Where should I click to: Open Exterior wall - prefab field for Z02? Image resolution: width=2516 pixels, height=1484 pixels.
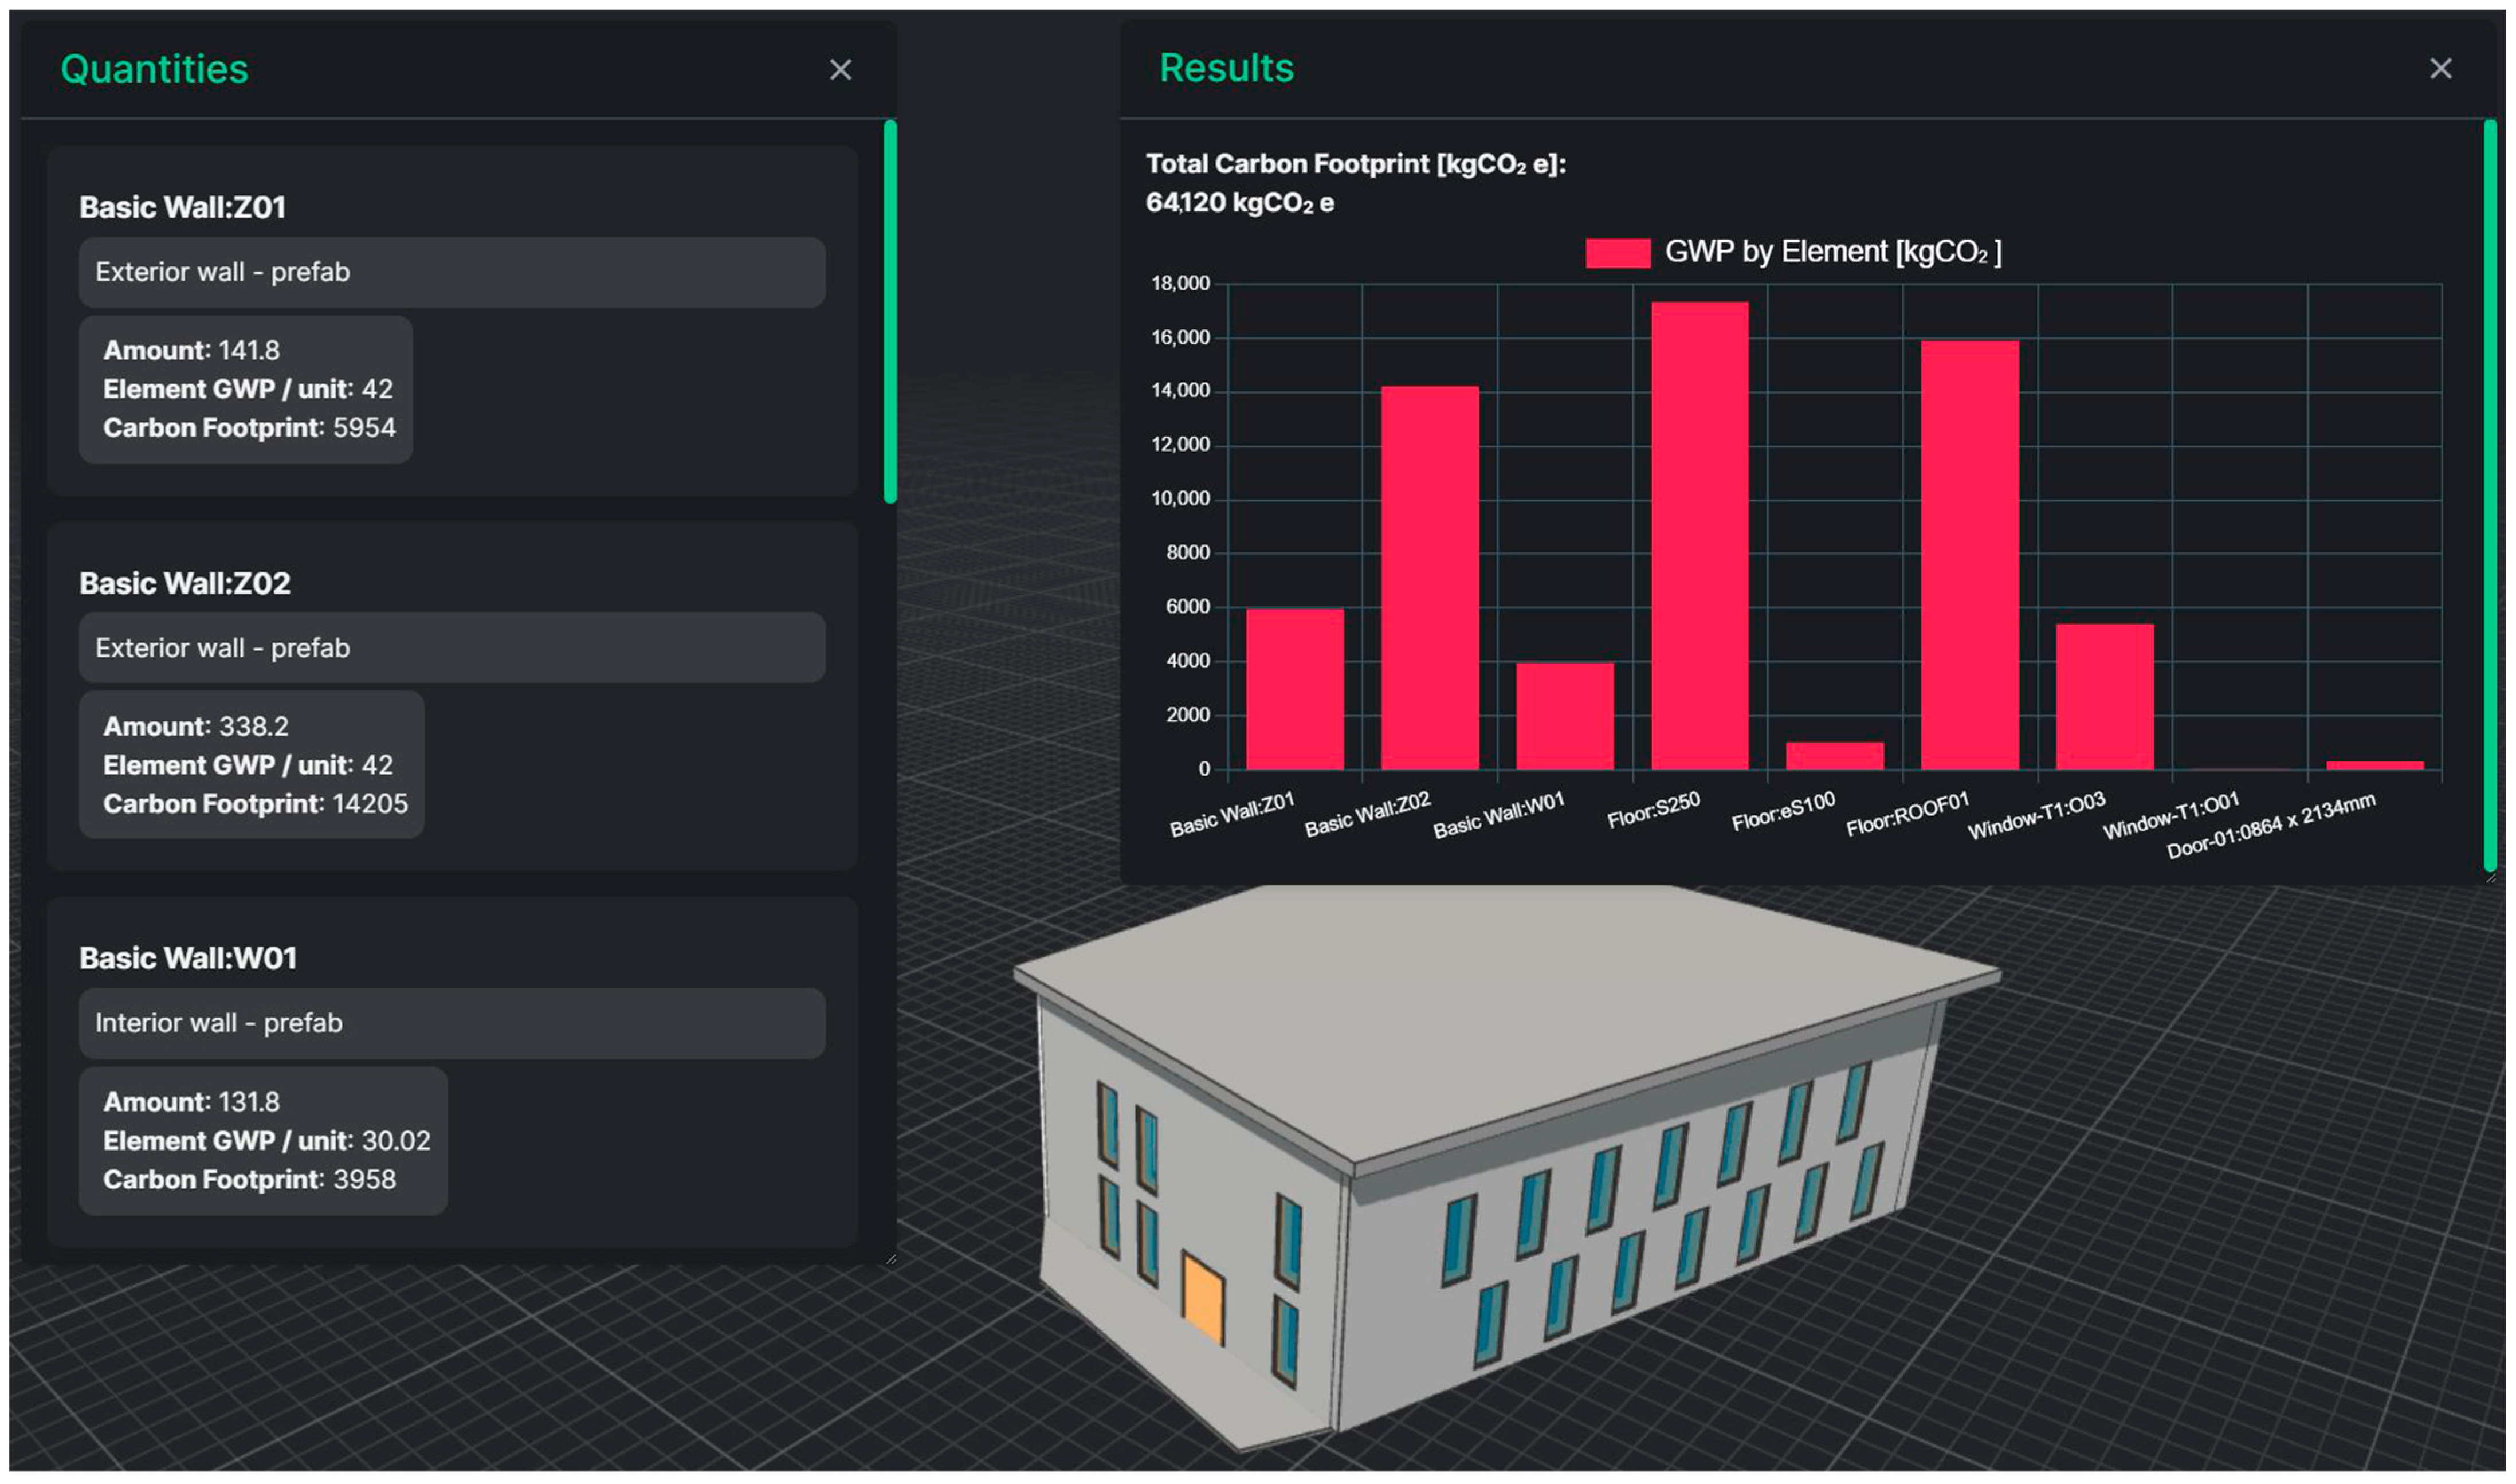452,648
